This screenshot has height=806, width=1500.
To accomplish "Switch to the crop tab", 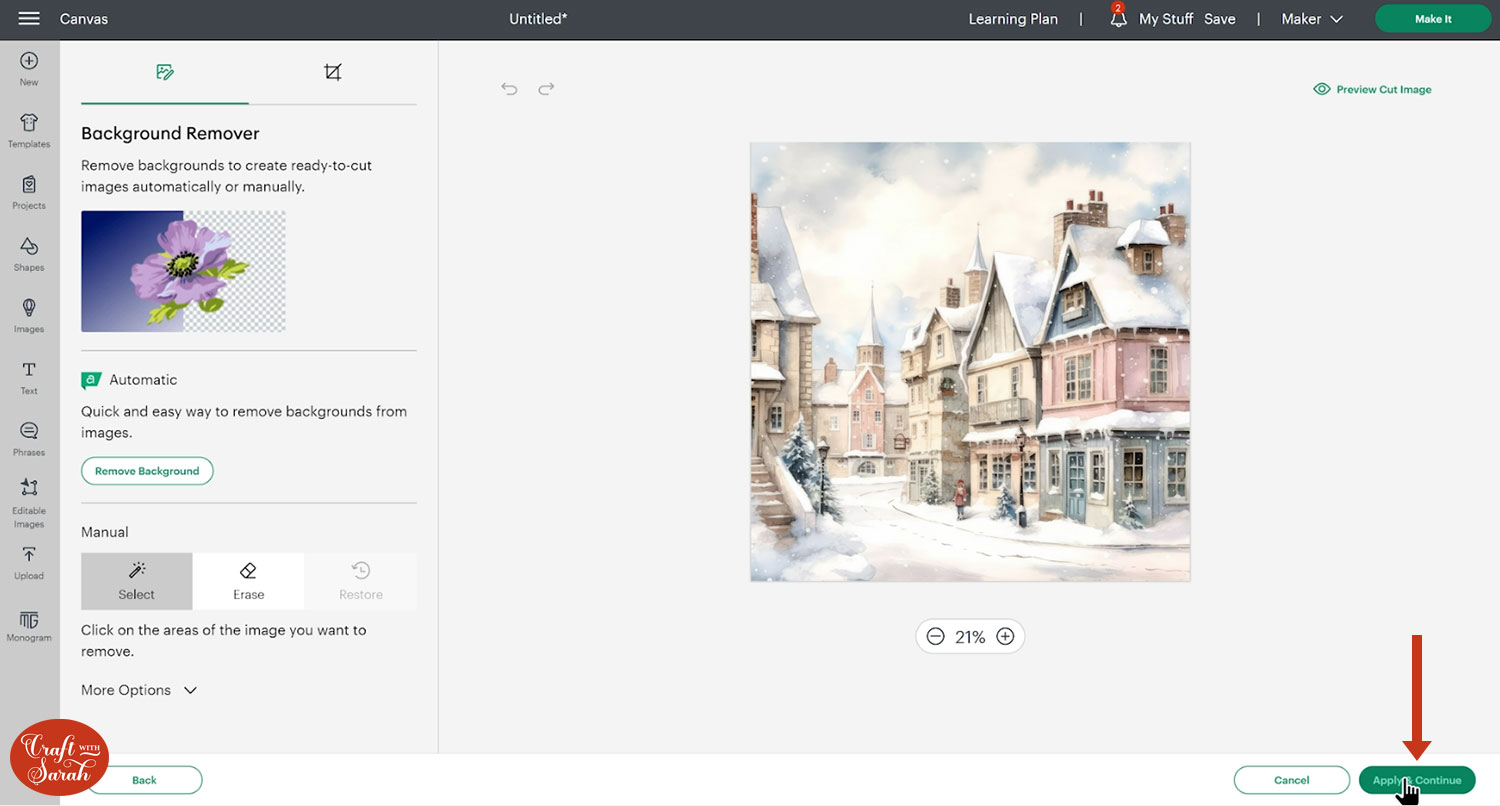I will 333,72.
